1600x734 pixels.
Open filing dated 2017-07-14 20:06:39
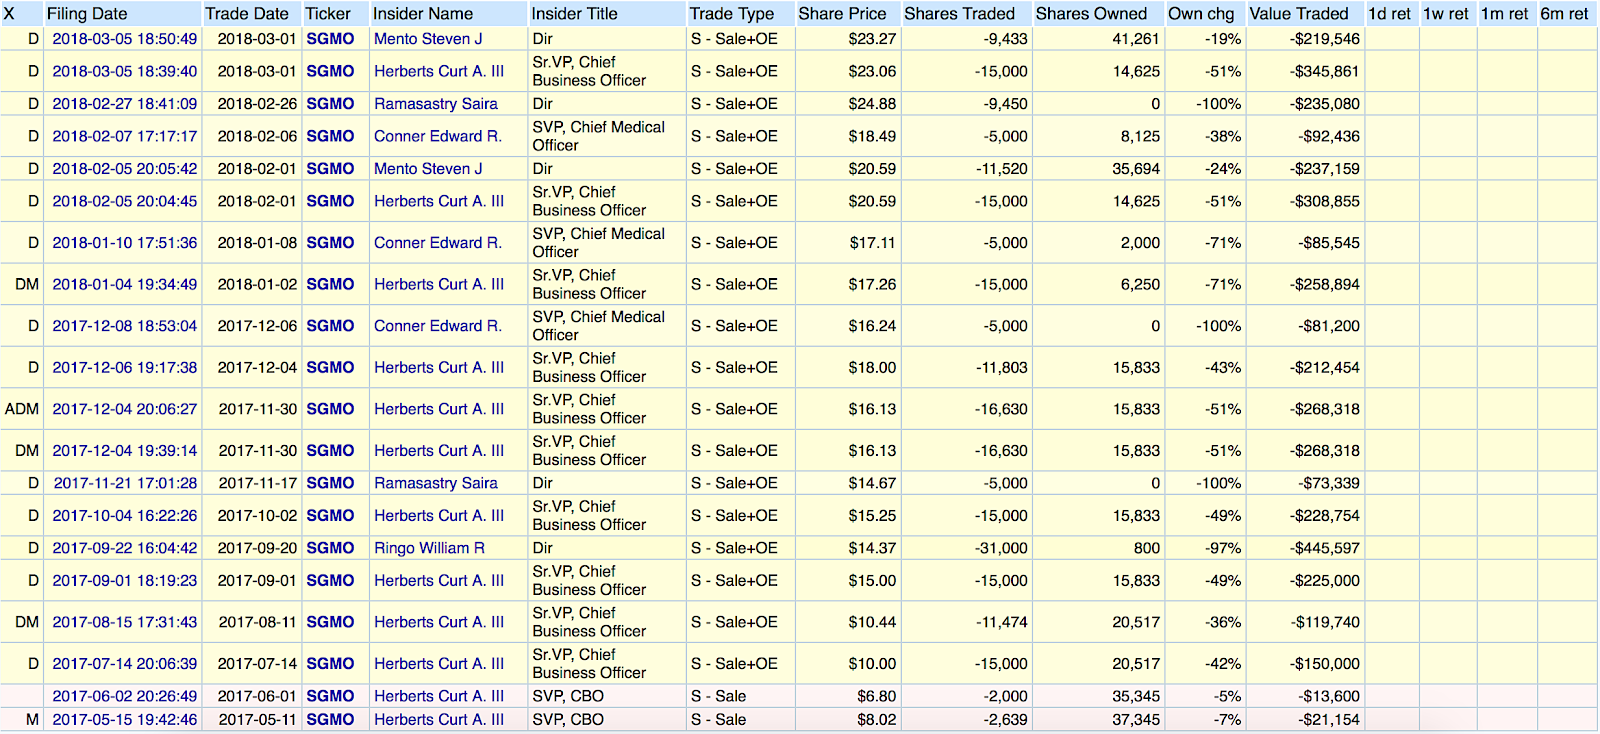point(125,664)
